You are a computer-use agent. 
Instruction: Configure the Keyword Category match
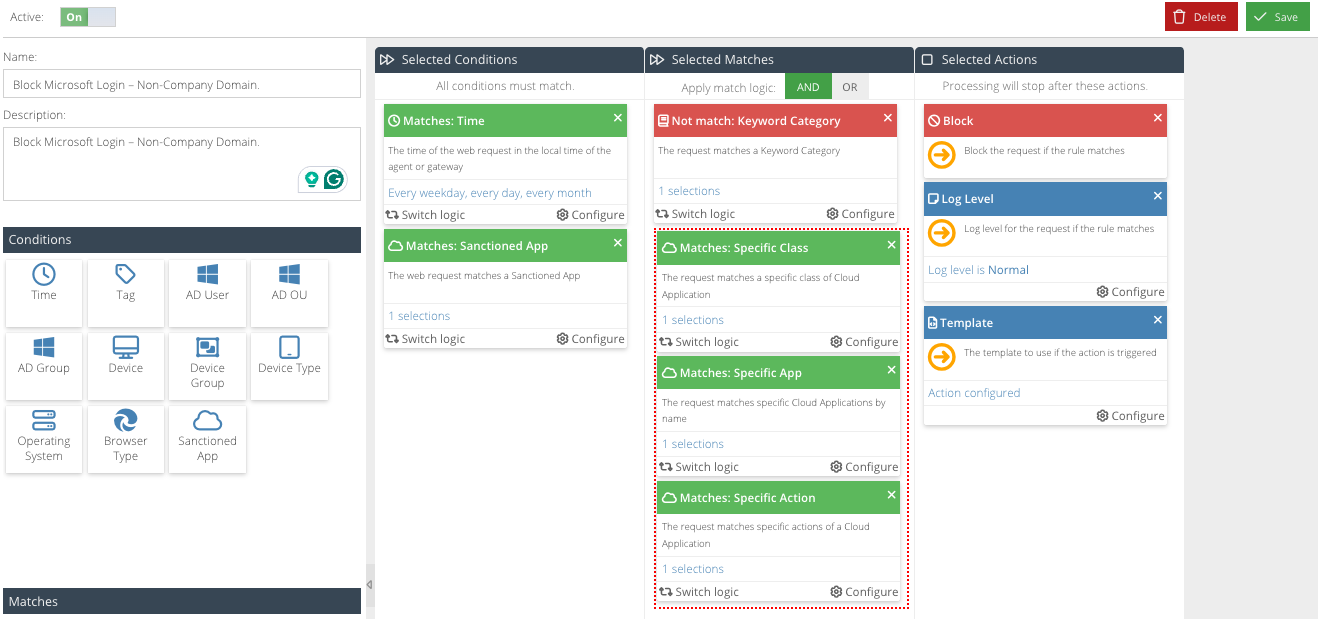click(x=860, y=214)
